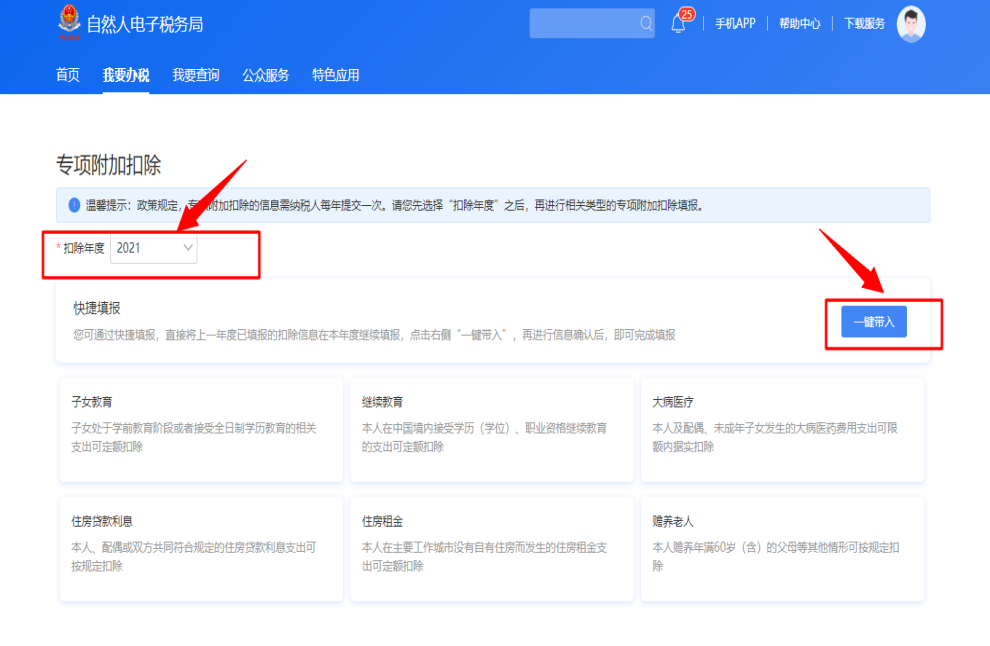
Task: Click the blue info icon in the tip banner
Action: (x=74, y=205)
